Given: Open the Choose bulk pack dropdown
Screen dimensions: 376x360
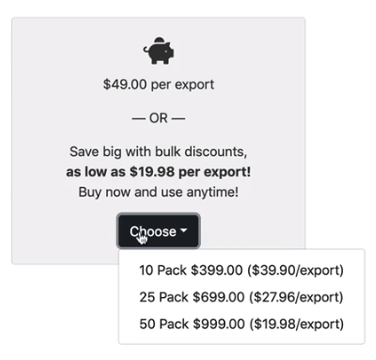Looking at the screenshot, I should 158,231.
